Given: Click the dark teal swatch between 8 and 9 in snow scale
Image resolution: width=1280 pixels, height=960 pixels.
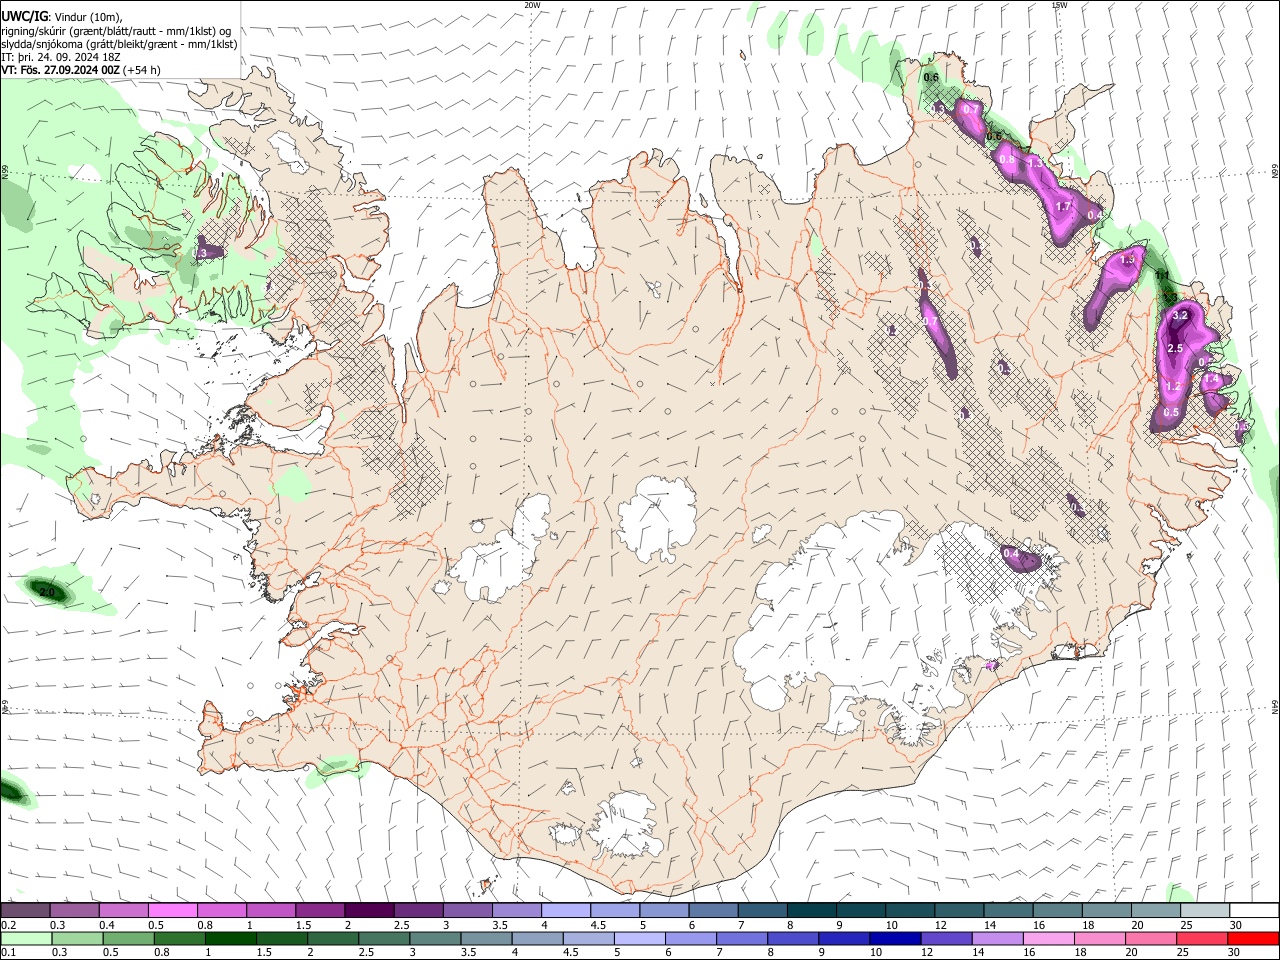Looking at the screenshot, I should (x=812, y=911).
